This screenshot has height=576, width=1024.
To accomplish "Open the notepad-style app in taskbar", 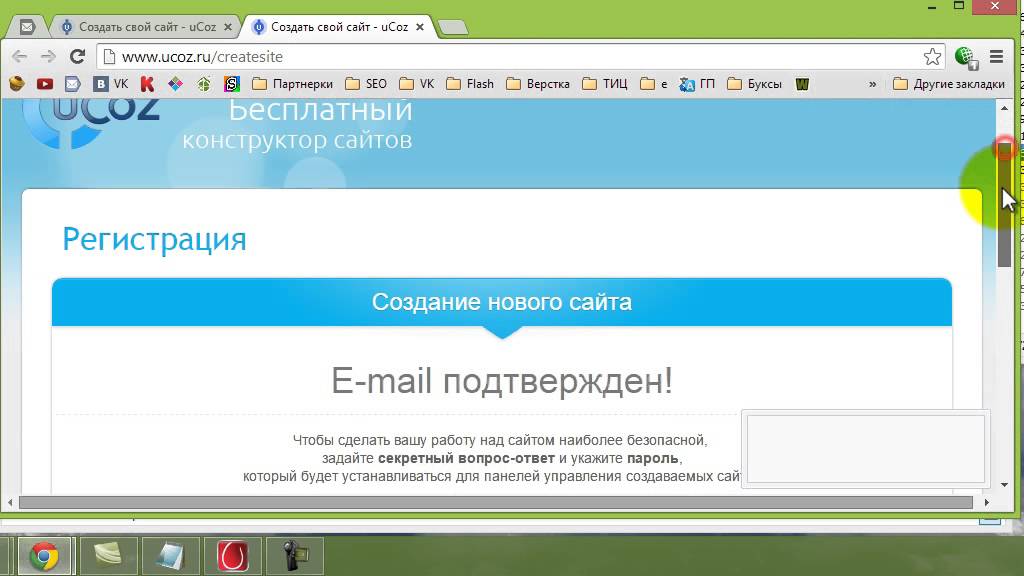I will click(x=170, y=556).
